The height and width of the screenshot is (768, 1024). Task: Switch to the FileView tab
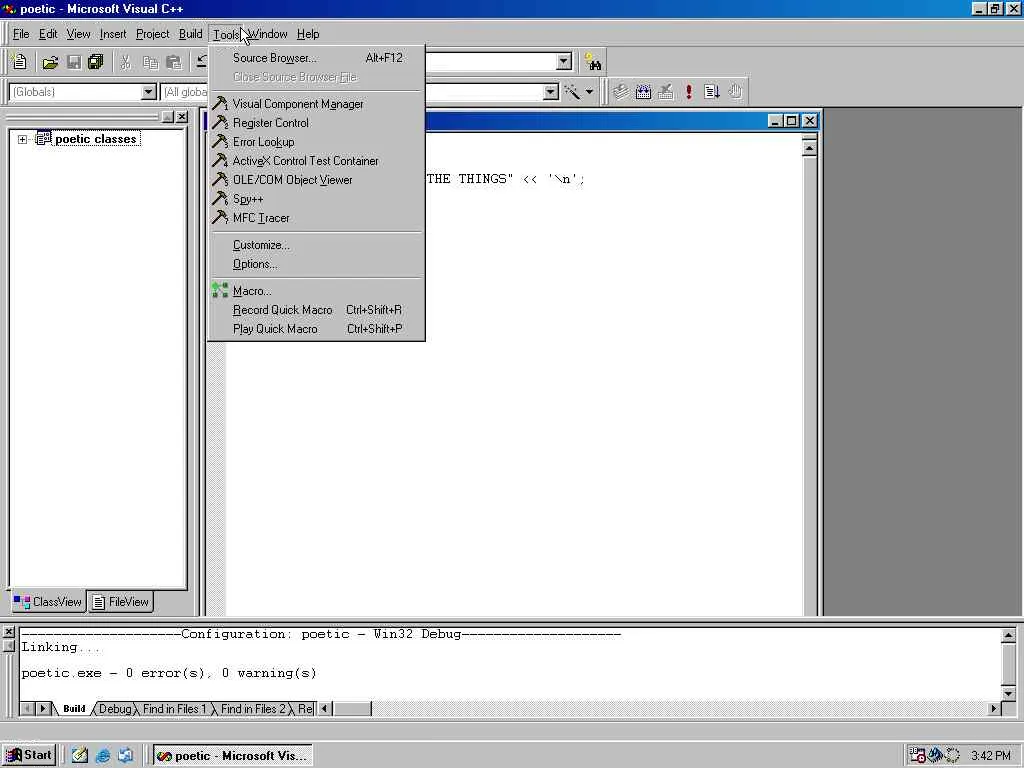pos(120,601)
